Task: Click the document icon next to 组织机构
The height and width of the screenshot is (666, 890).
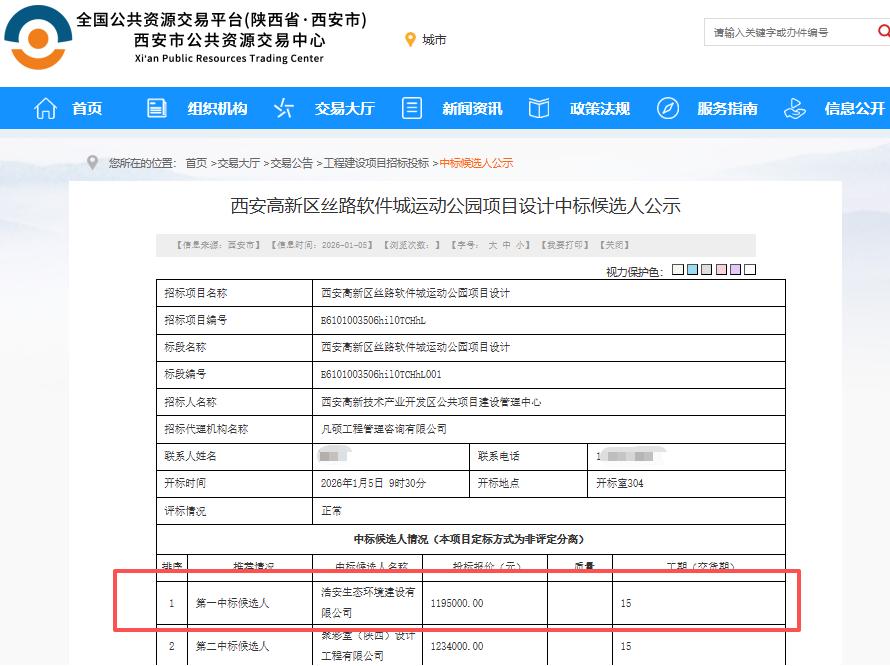Action: (155, 108)
